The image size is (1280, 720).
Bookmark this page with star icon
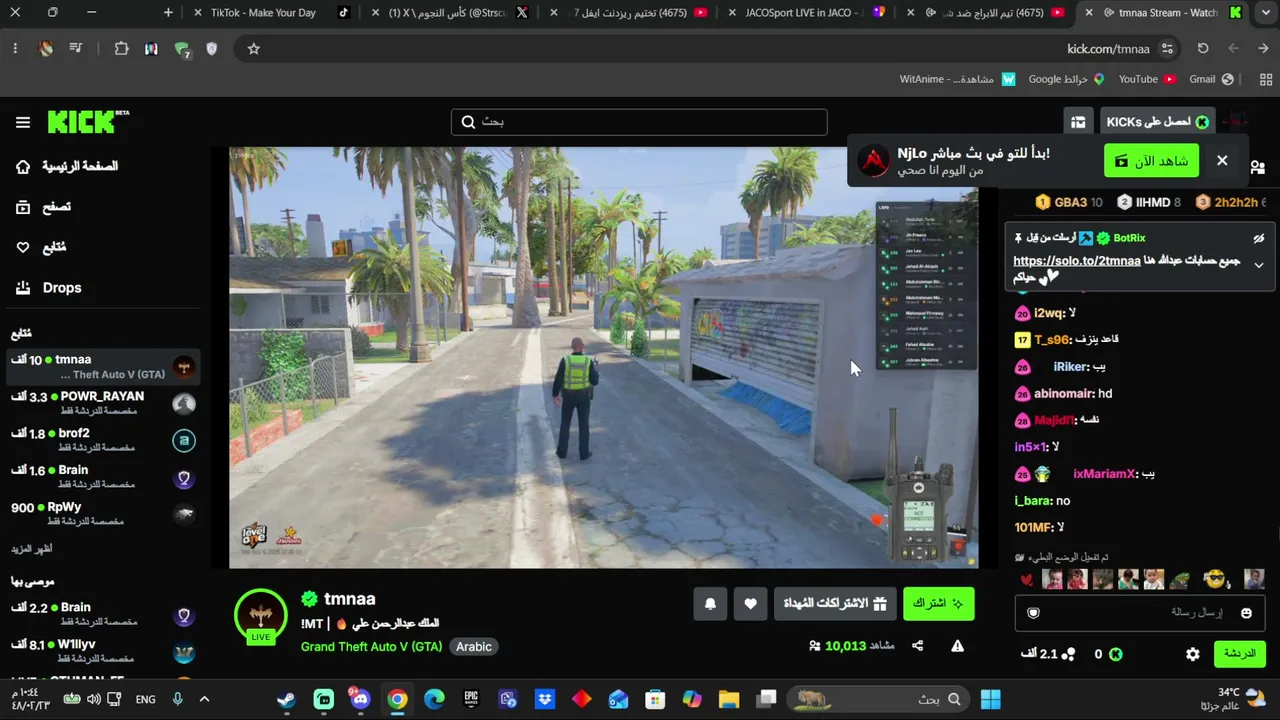click(254, 48)
